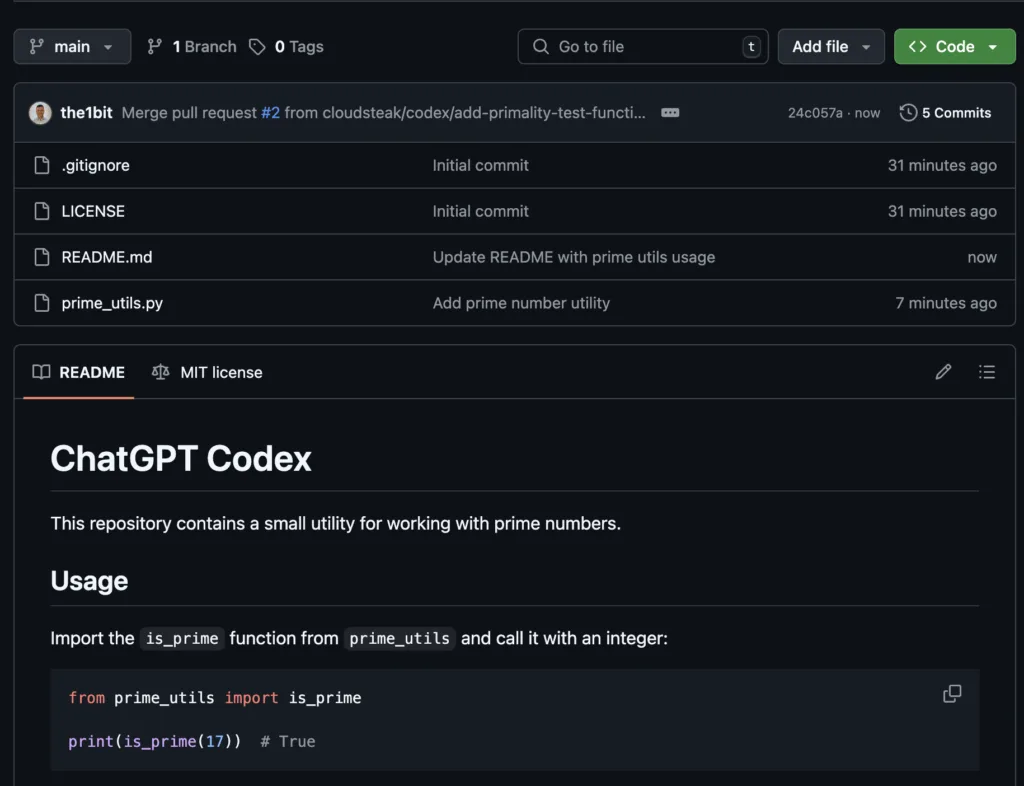The height and width of the screenshot is (786, 1024).
Task: Click the file icon for LICENSE
Action: [x=42, y=211]
